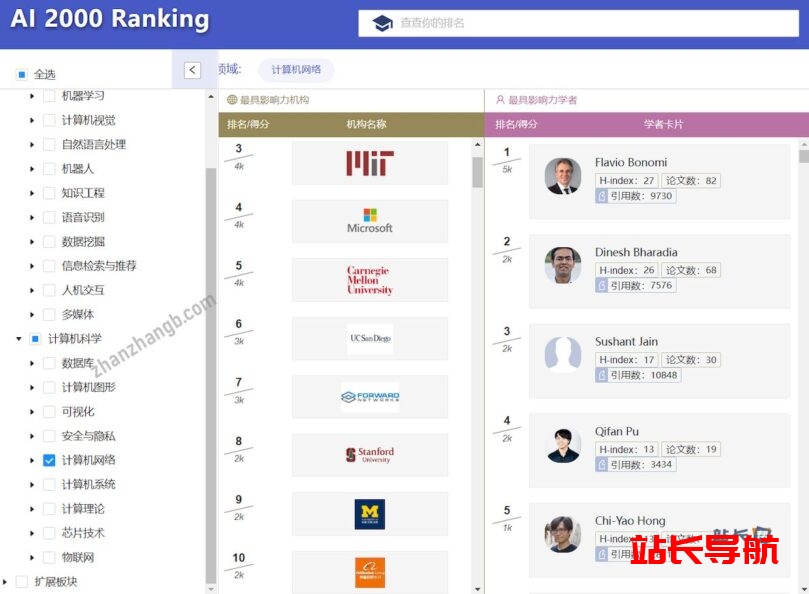View Chi-Yao Hong's profile photo

point(563,534)
